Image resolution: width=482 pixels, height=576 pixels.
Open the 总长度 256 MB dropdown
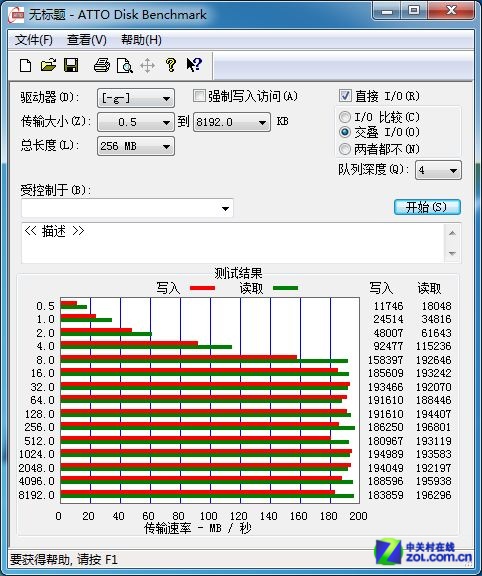pos(136,146)
